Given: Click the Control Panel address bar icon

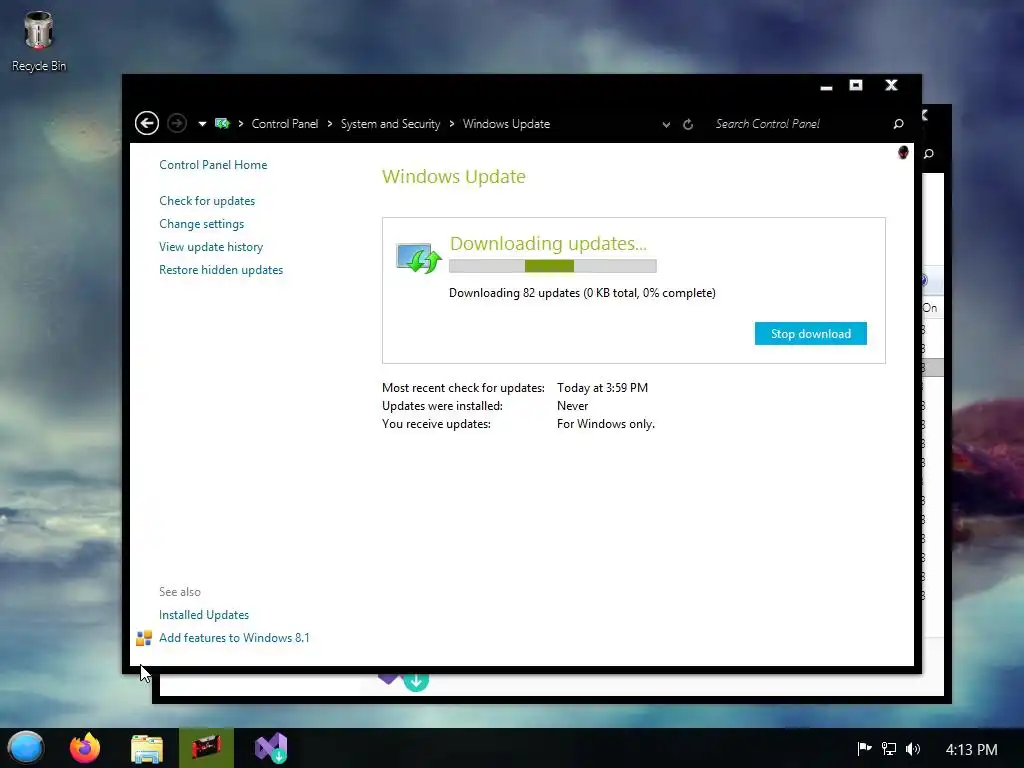Looking at the screenshot, I should coord(222,123).
